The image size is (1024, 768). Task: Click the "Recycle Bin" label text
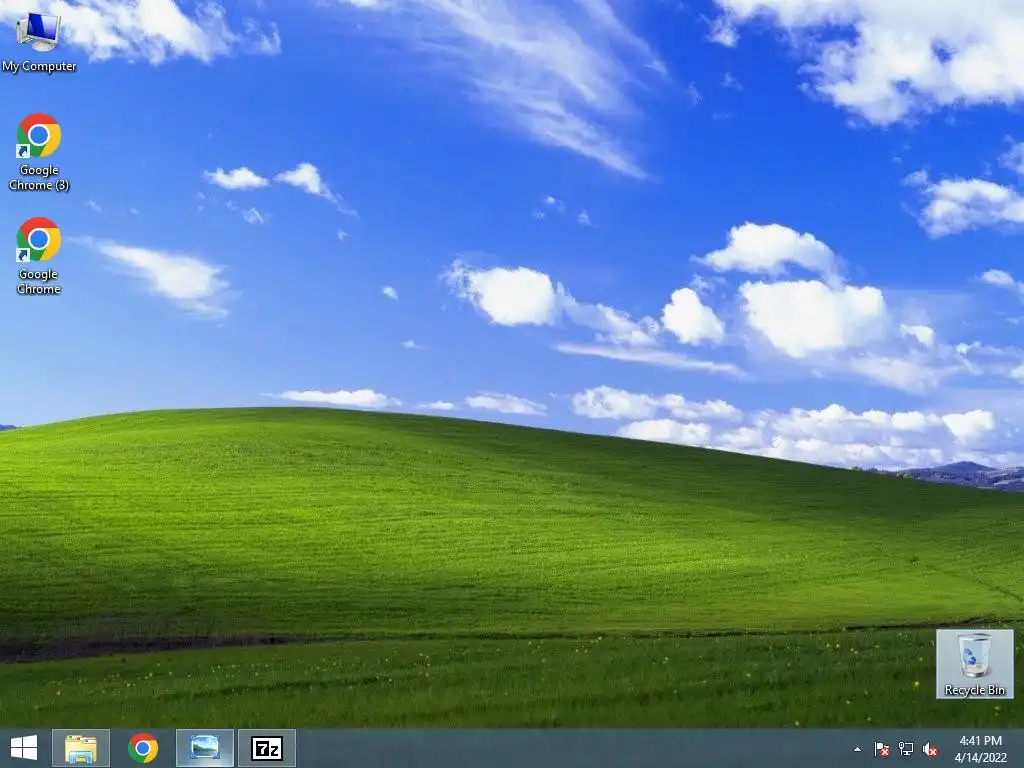tap(974, 690)
